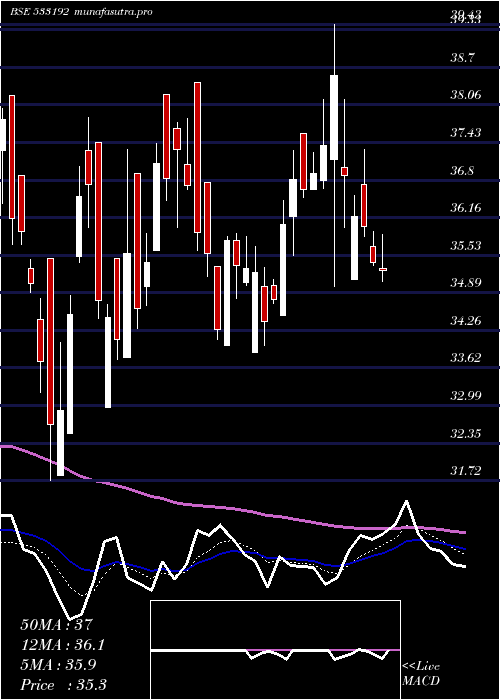Select the 34.89 price axis label
Viewport: 500px width, 700px height.
coord(466,283)
